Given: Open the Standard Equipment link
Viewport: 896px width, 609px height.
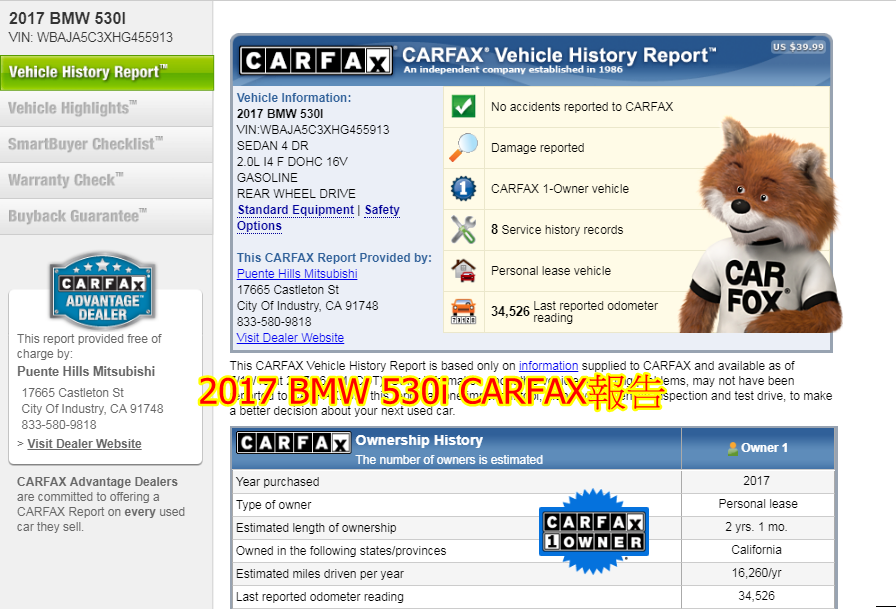Looking at the screenshot, I should point(296,210).
